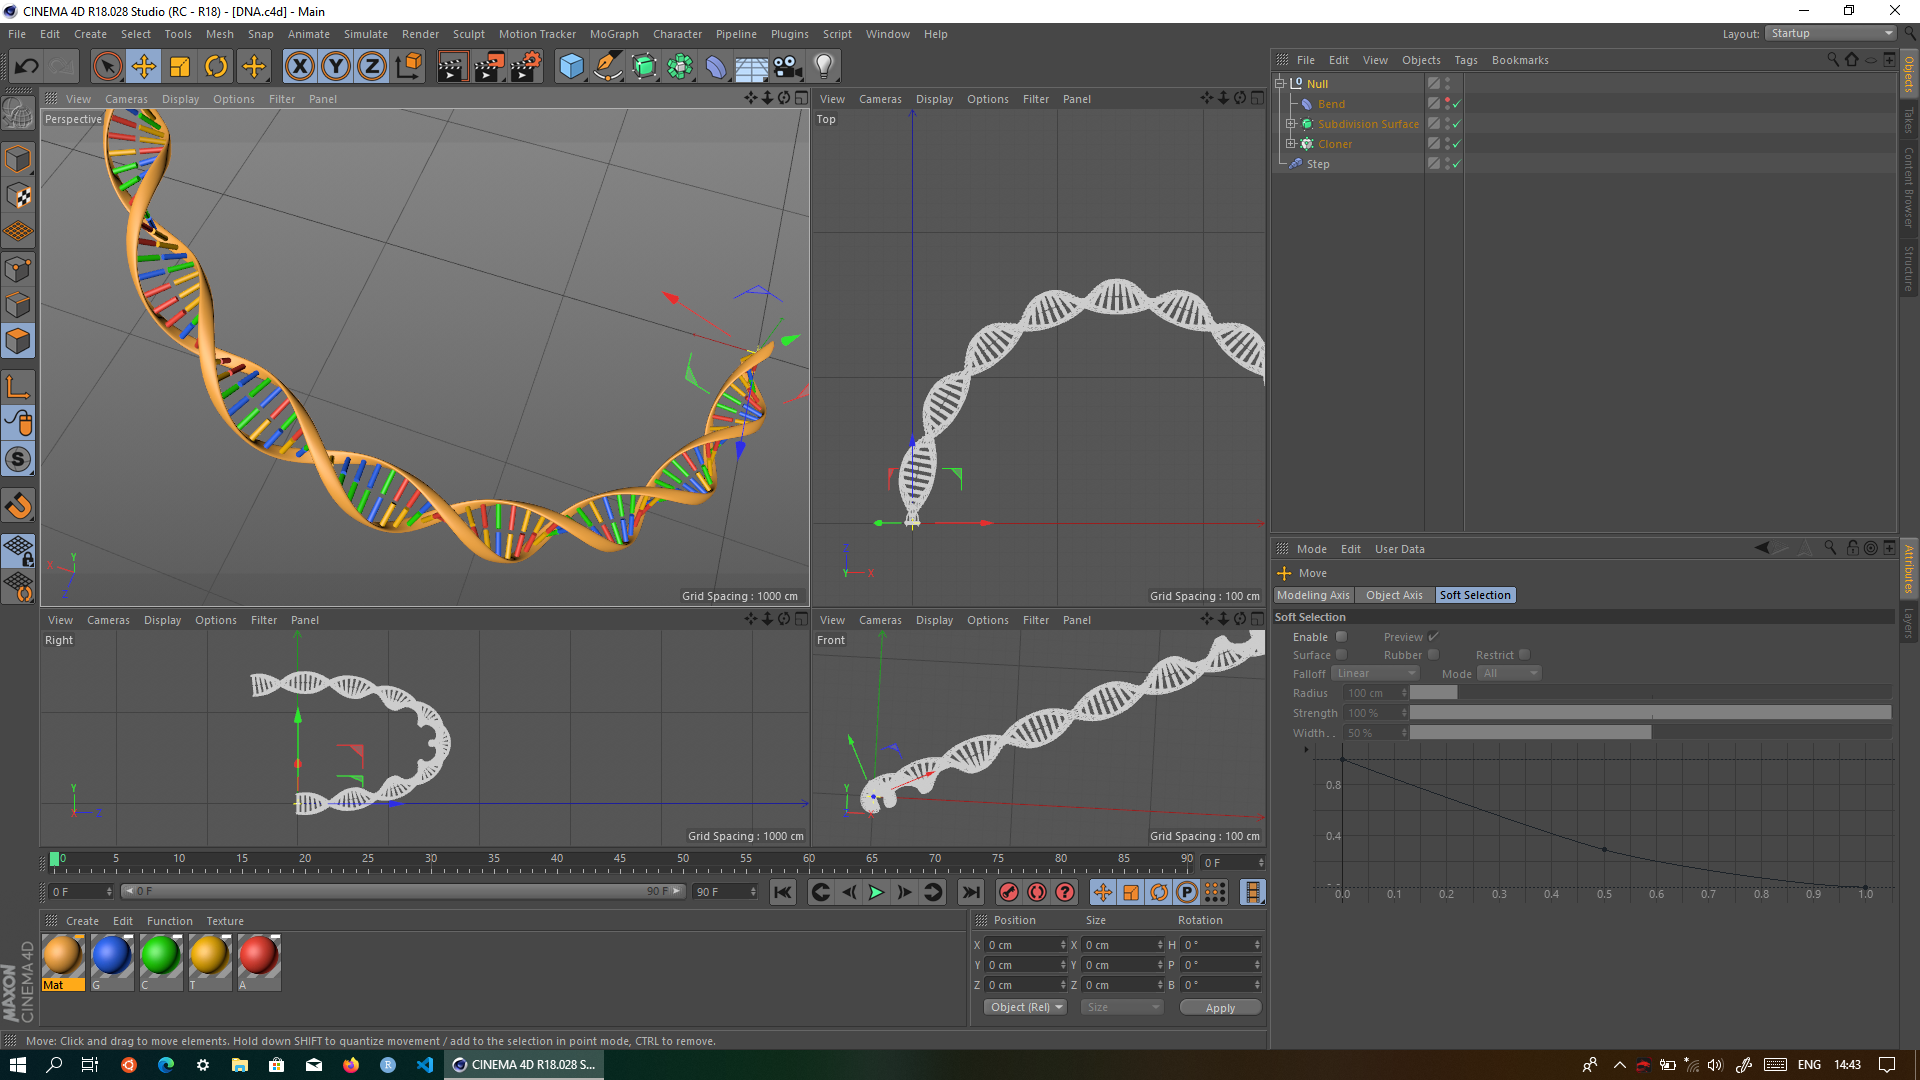Click the coordinate system icon

click(408, 67)
